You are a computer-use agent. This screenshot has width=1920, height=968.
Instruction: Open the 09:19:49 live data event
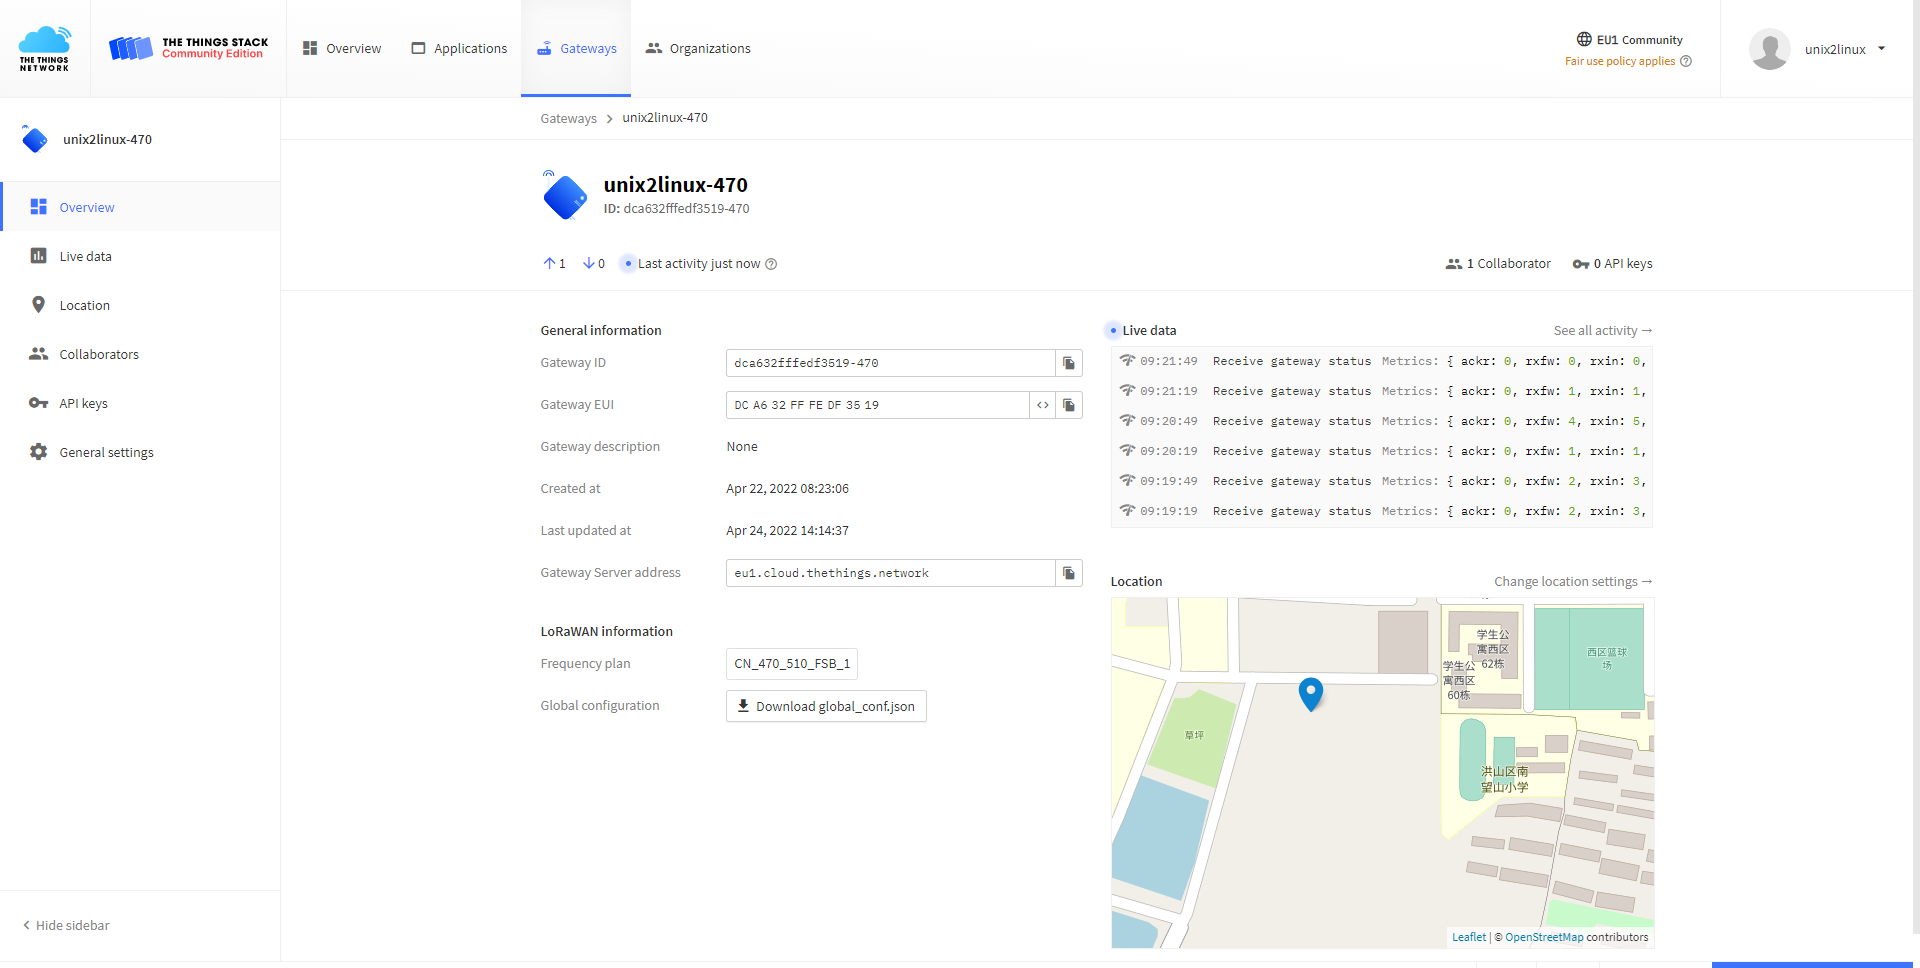point(1381,481)
